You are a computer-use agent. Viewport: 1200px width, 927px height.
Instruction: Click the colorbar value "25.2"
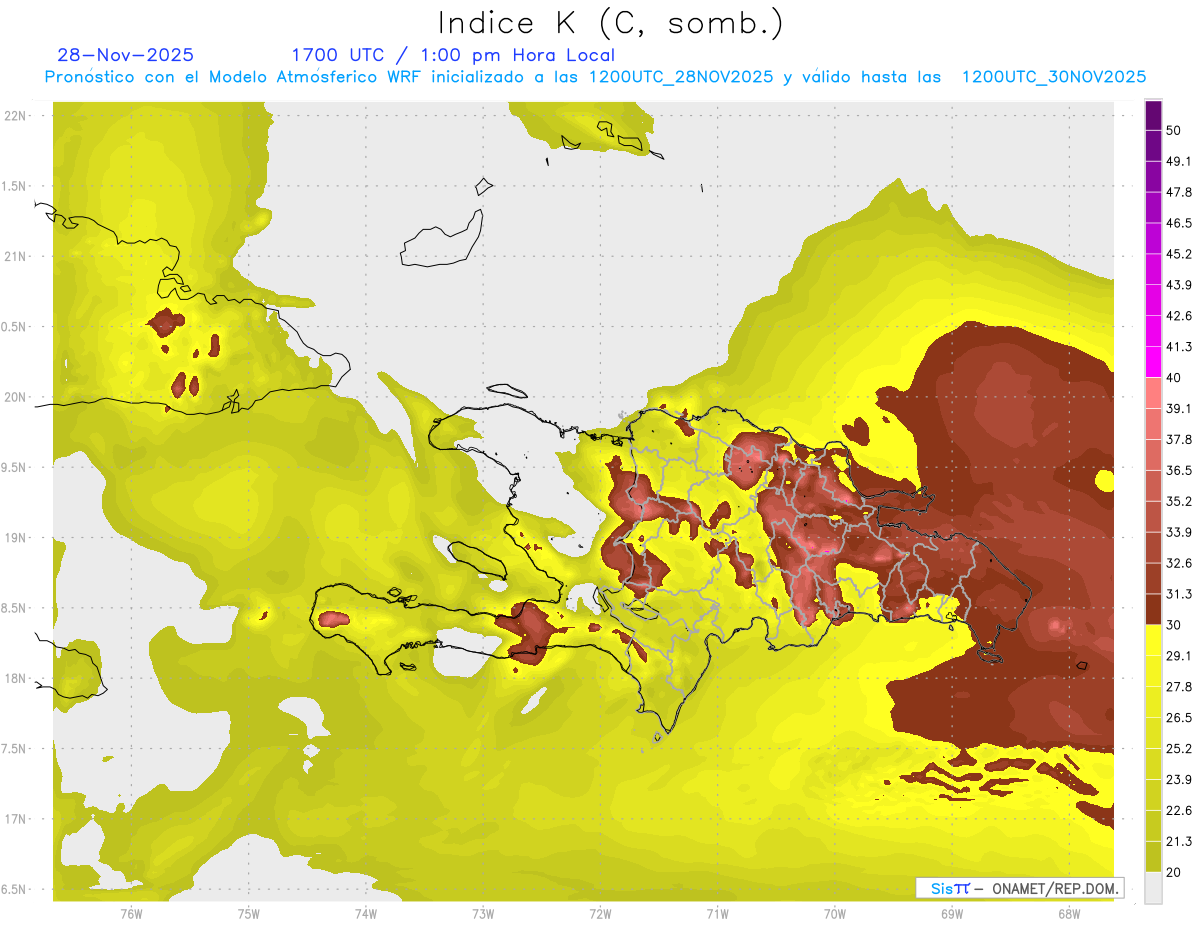pos(1180,748)
